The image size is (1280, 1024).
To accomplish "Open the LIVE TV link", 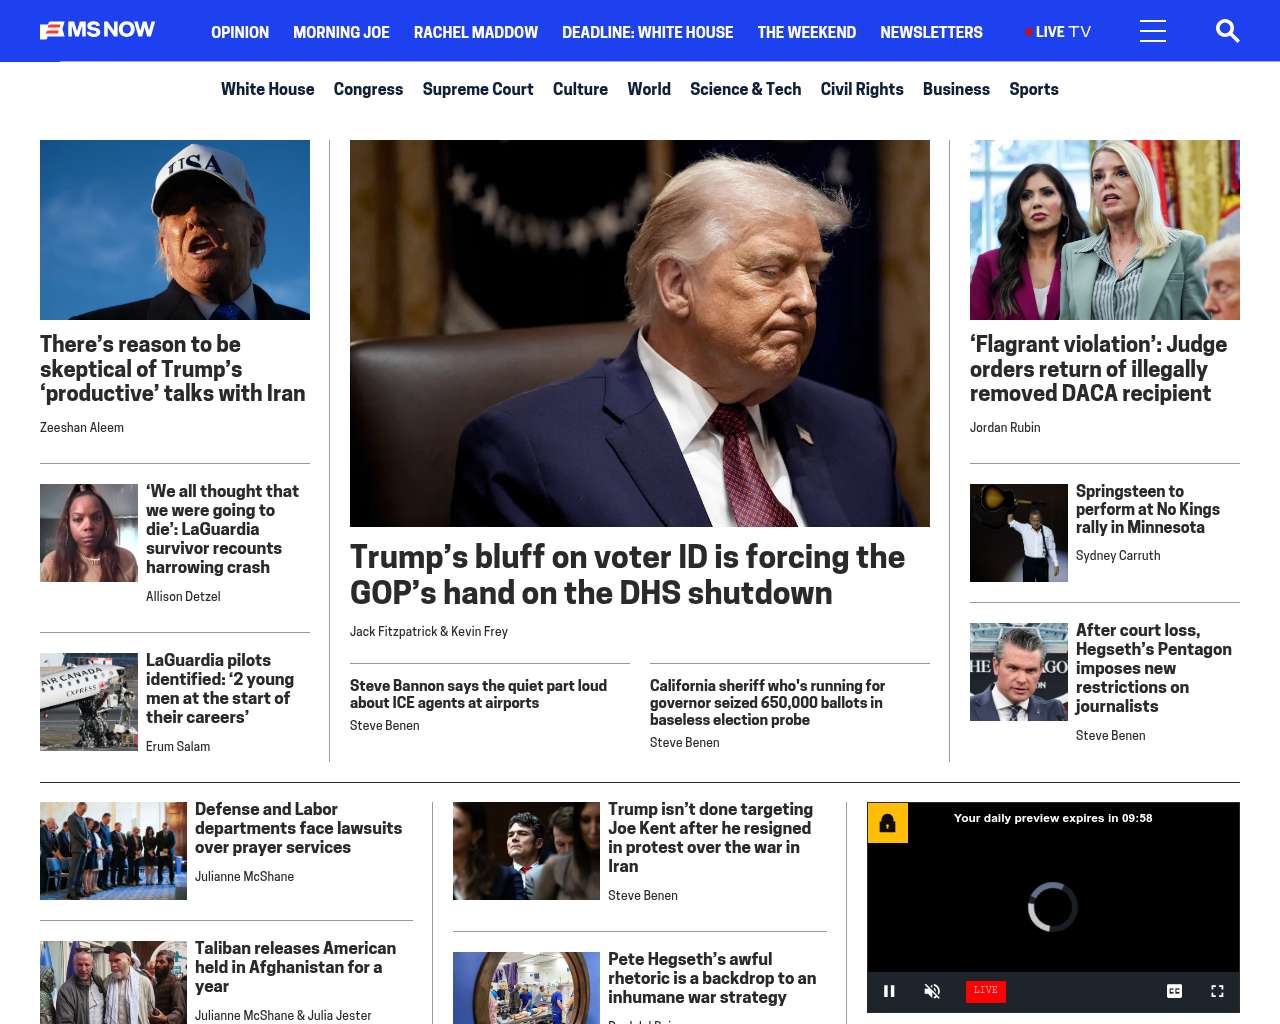I will tap(1058, 32).
